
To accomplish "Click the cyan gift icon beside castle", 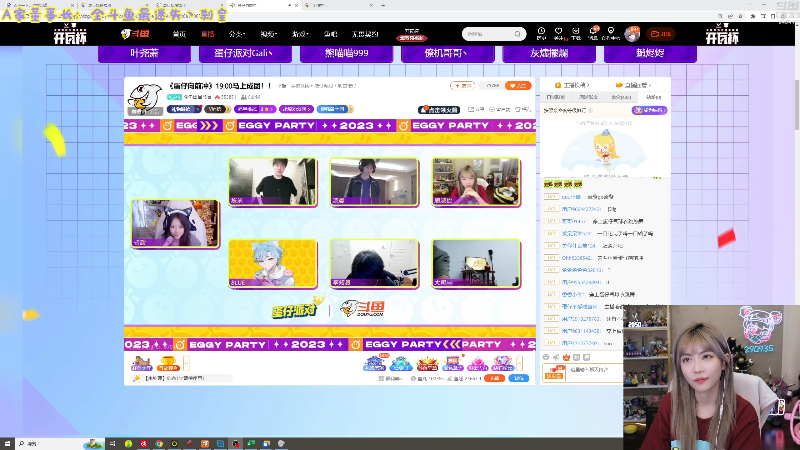I will tap(401, 363).
